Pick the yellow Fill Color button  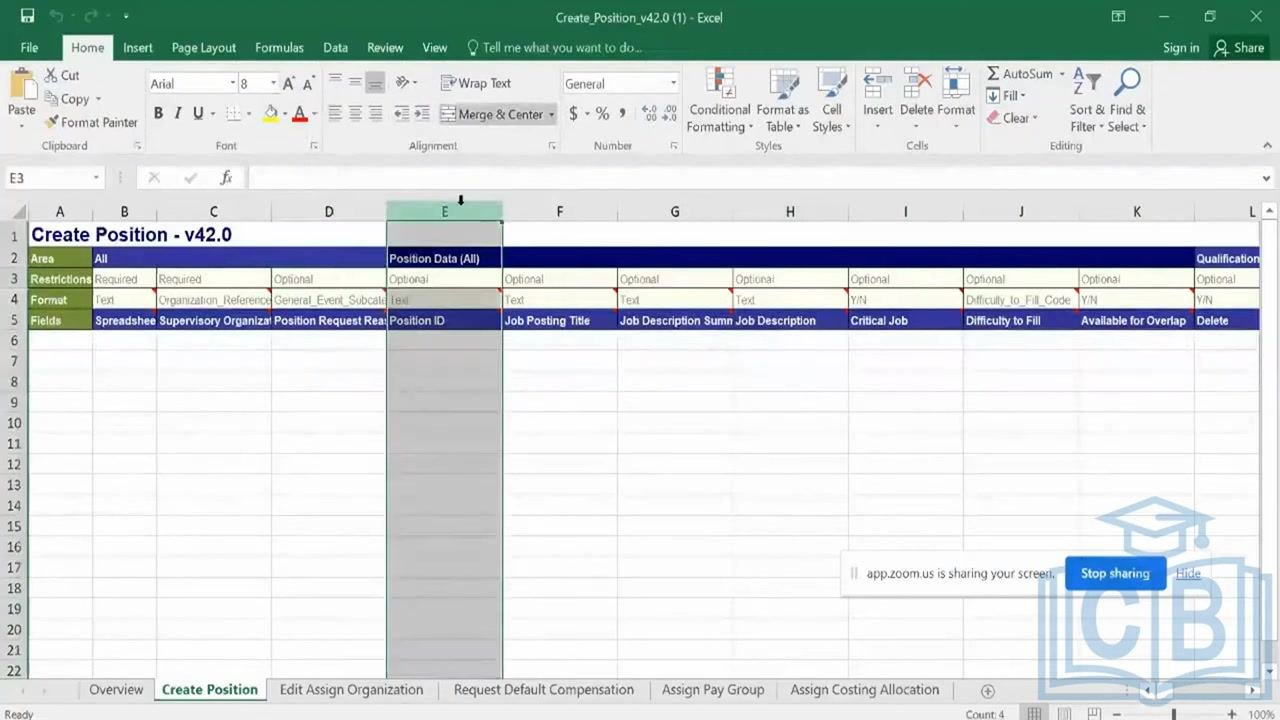click(x=270, y=114)
